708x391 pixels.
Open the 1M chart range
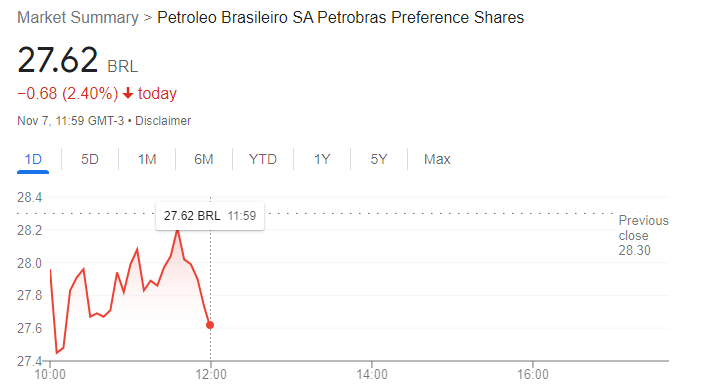tap(147, 159)
